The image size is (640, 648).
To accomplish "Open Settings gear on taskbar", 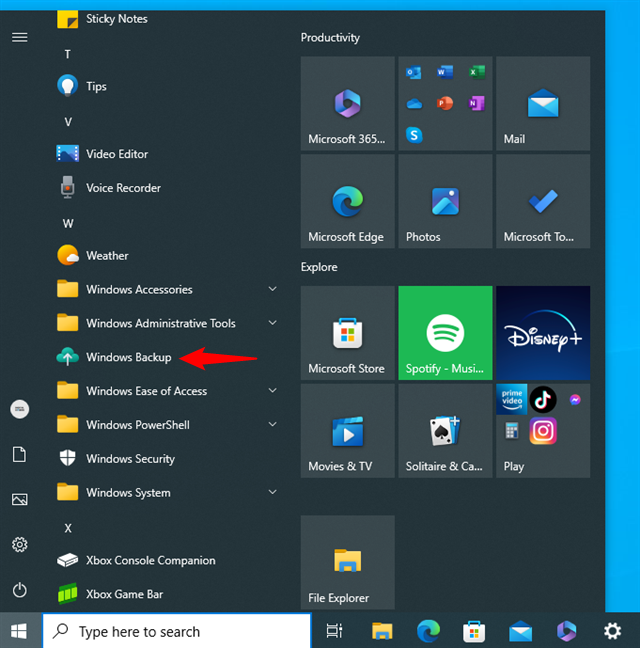I will (612, 631).
